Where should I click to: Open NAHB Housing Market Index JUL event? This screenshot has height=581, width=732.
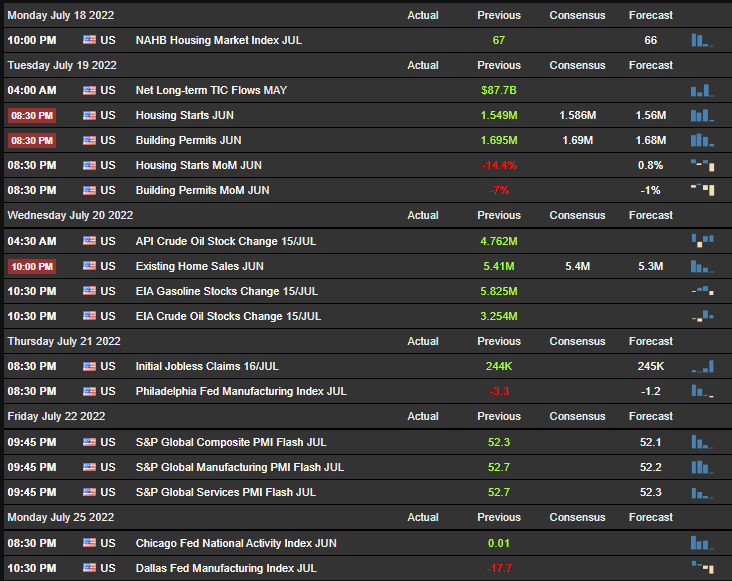click(x=218, y=40)
